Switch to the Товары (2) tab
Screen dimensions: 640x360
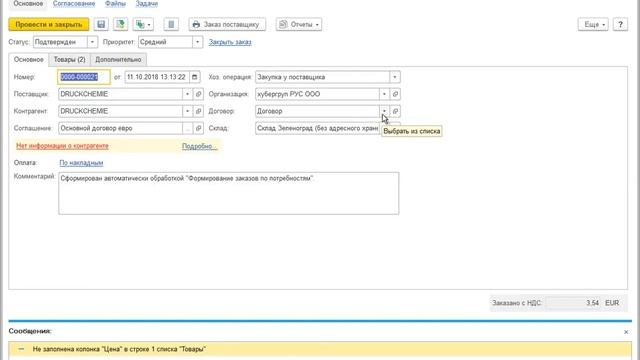69,60
